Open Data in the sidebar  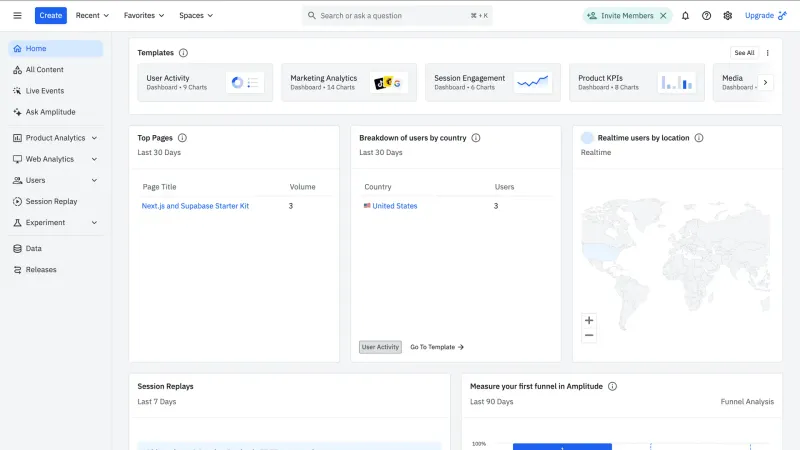pyautogui.click(x=55, y=248)
